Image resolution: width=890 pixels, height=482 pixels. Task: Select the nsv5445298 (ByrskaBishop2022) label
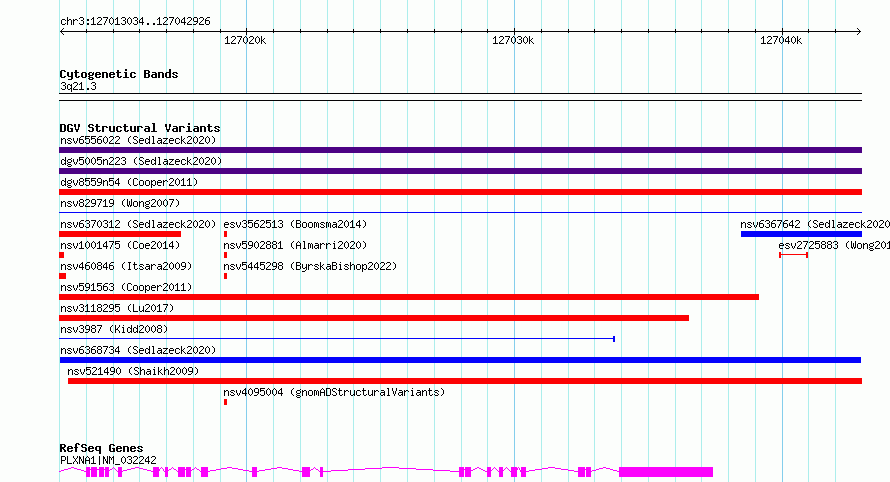(310, 266)
